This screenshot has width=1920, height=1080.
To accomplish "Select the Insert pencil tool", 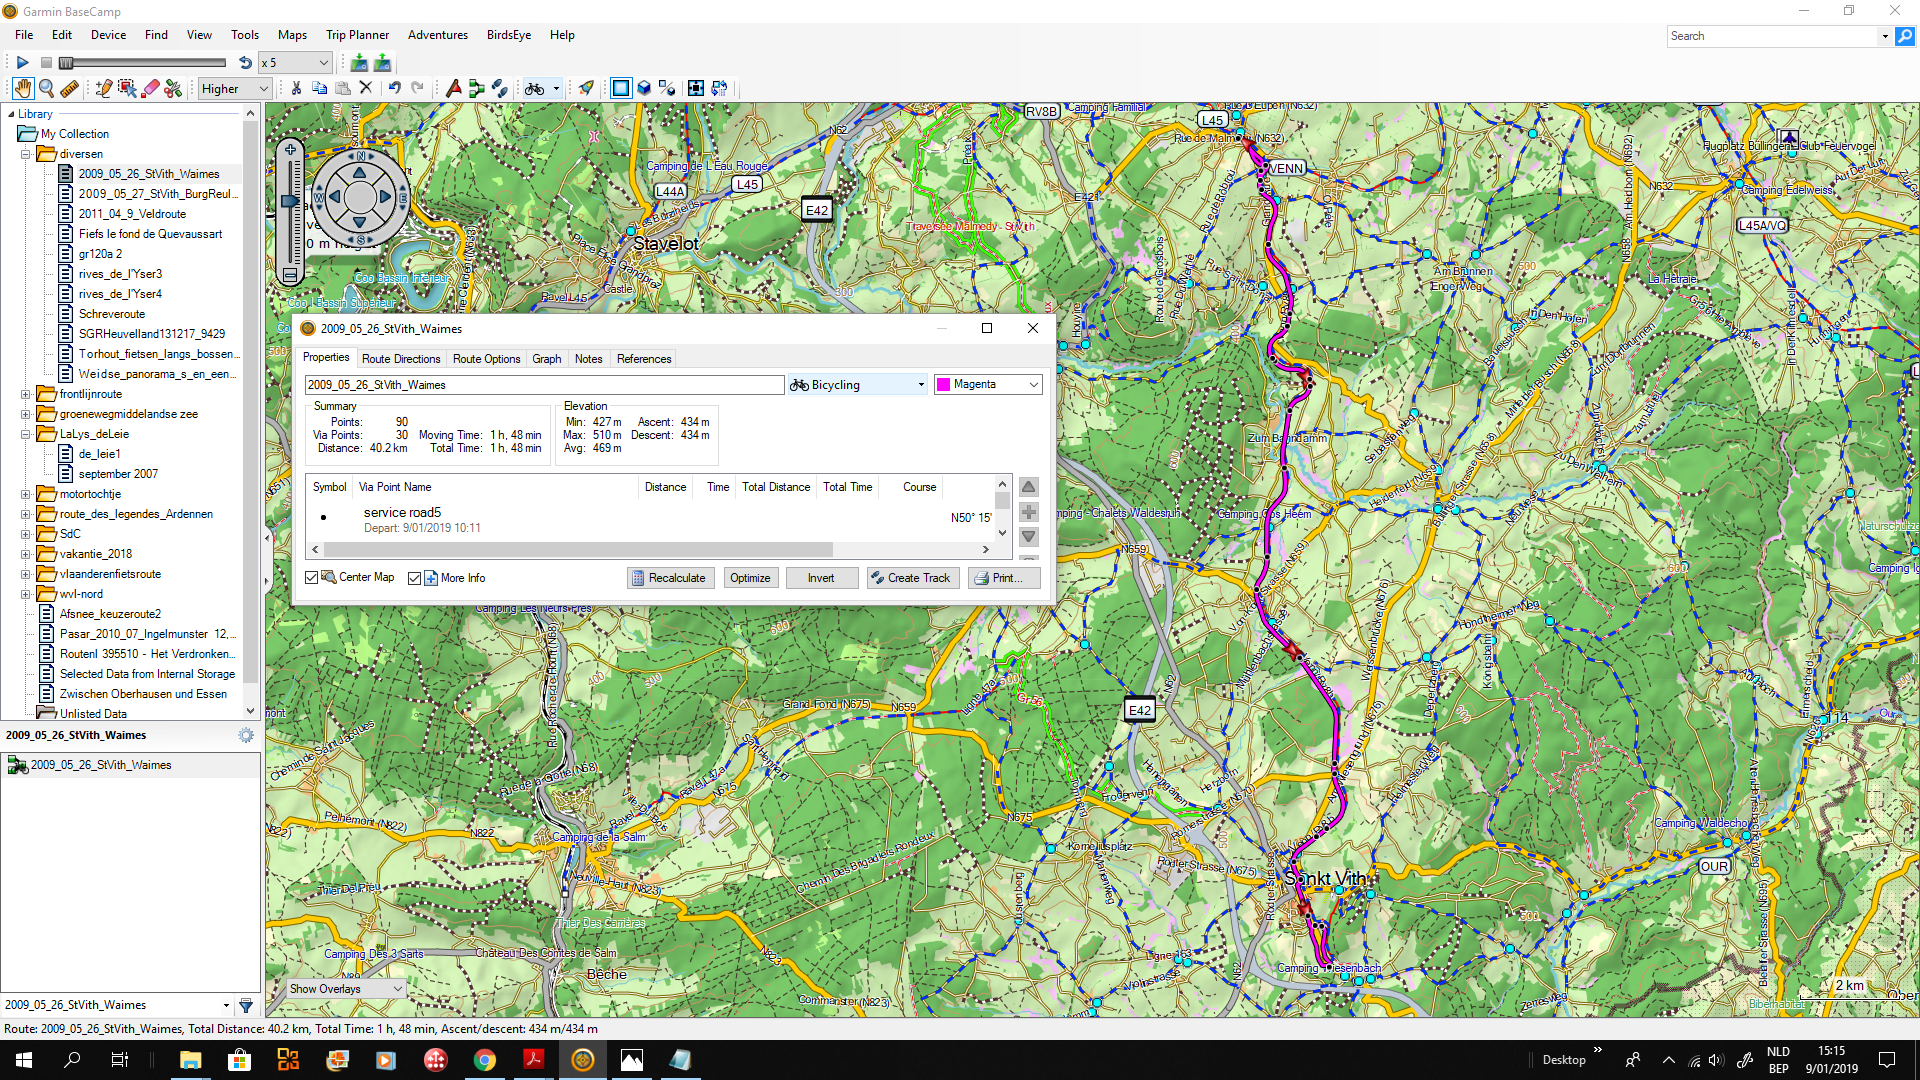I will coord(103,89).
